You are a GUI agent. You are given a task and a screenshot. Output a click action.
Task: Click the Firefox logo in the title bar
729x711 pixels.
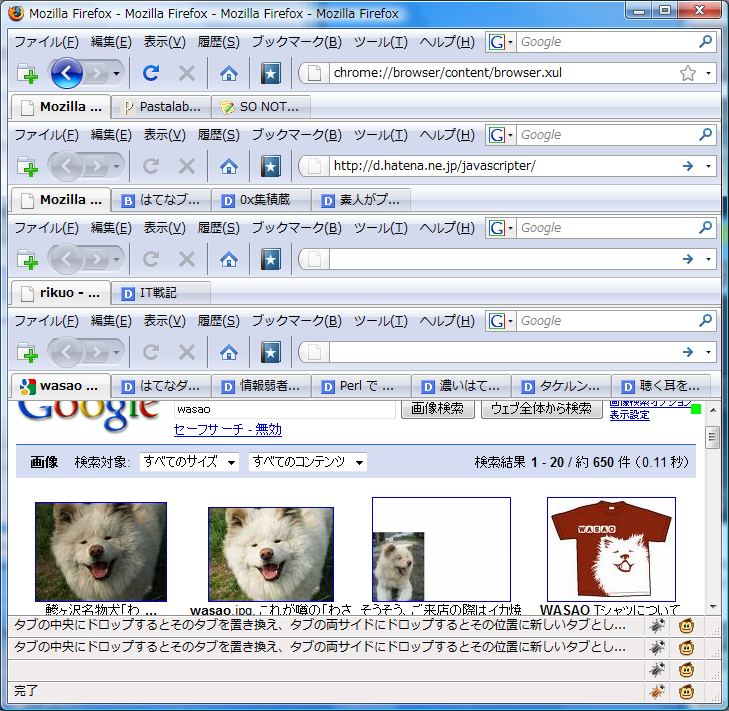[16, 13]
